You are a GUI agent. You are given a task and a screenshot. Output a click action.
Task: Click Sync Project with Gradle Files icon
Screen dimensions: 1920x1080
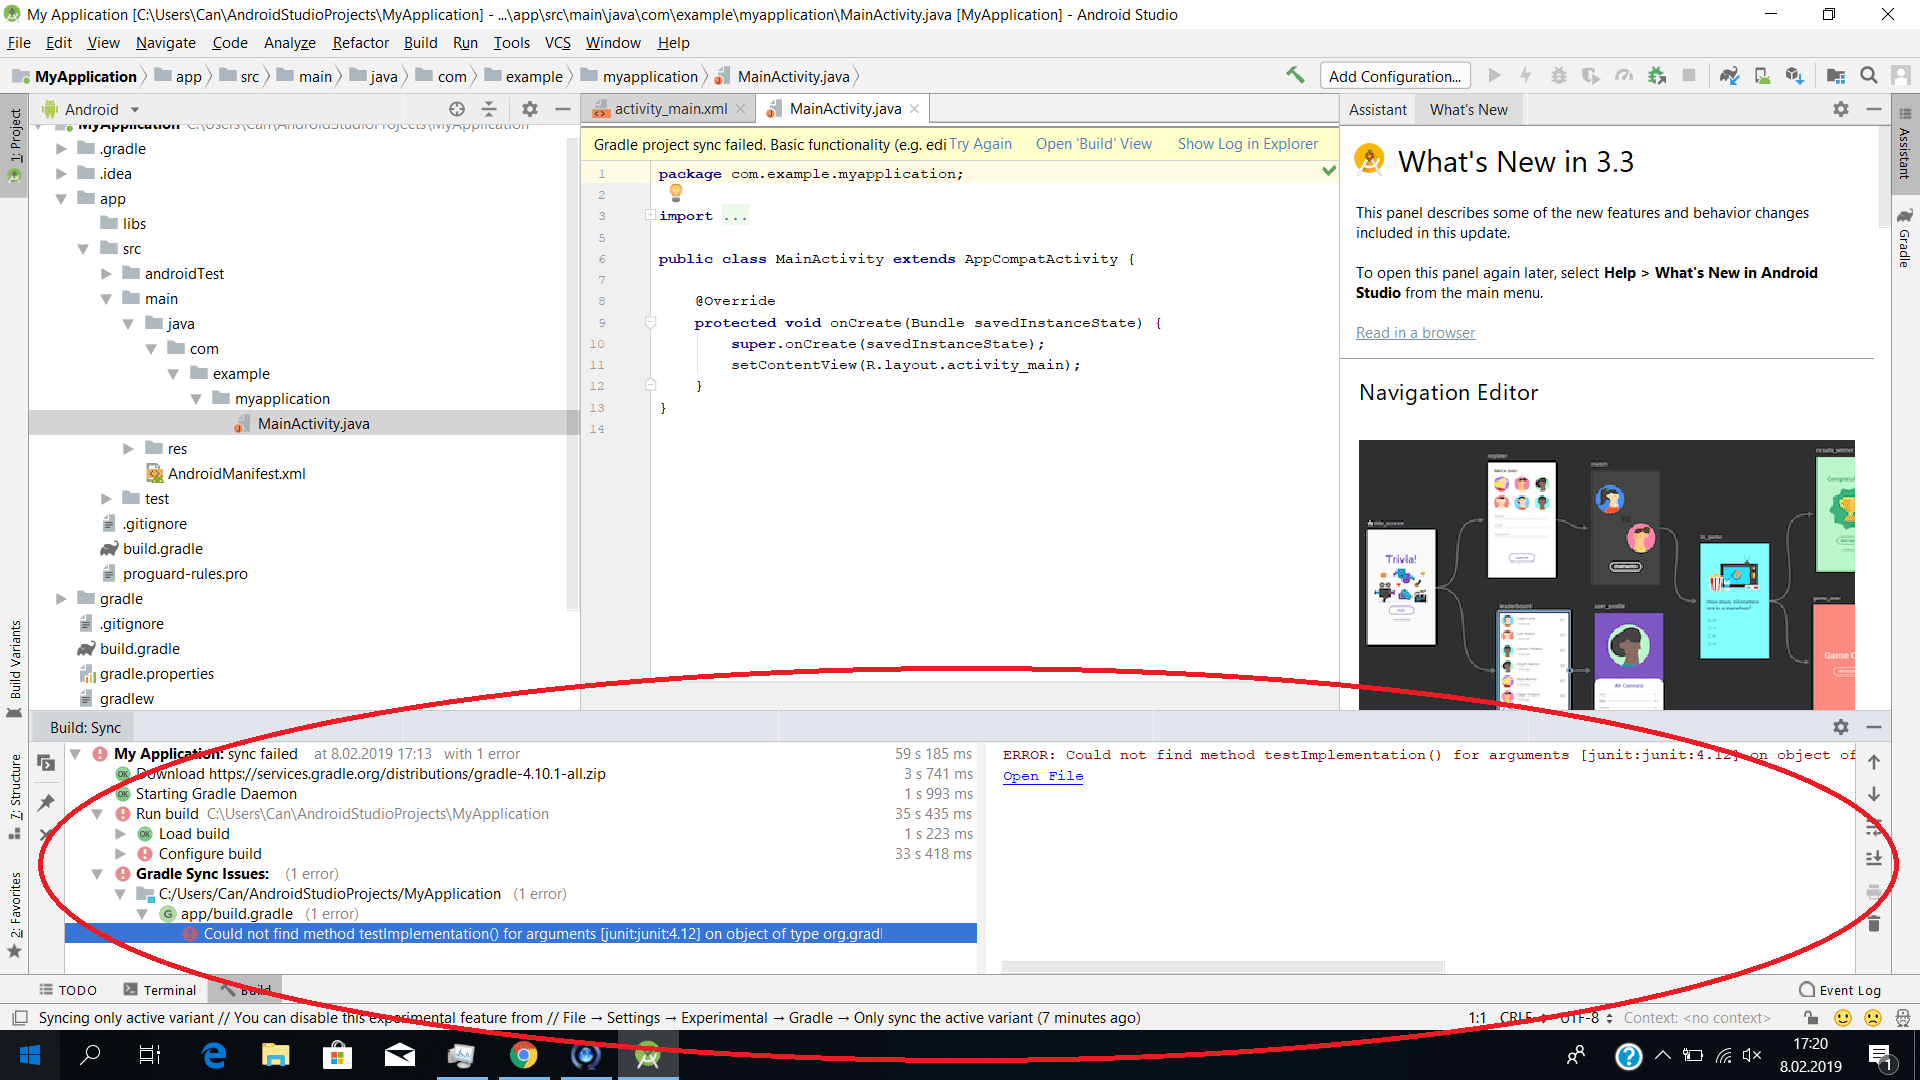coord(1729,76)
